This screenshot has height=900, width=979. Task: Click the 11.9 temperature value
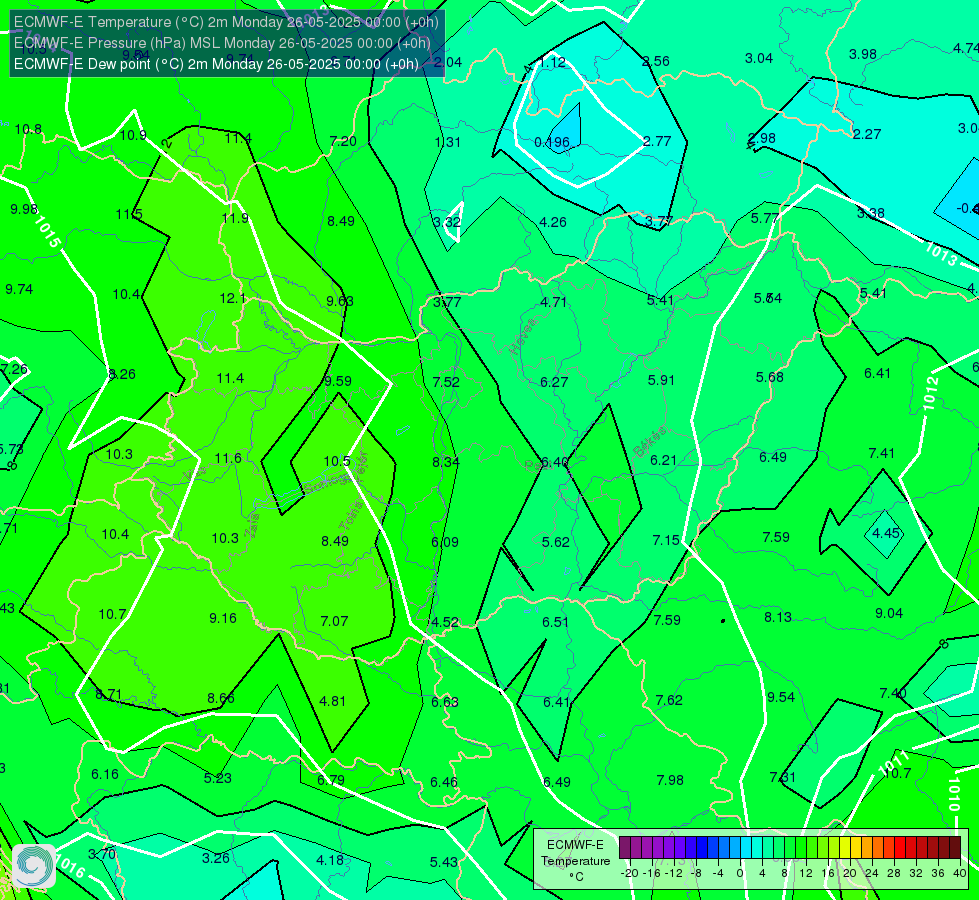(x=235, y=219)
